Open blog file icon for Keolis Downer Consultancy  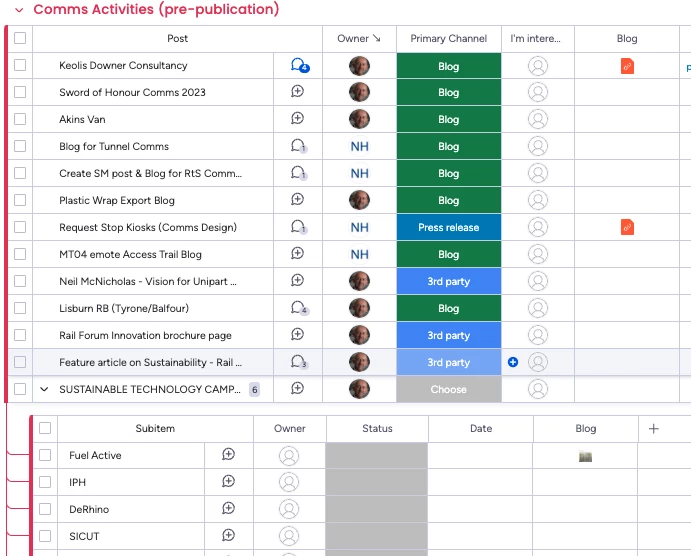627,66
